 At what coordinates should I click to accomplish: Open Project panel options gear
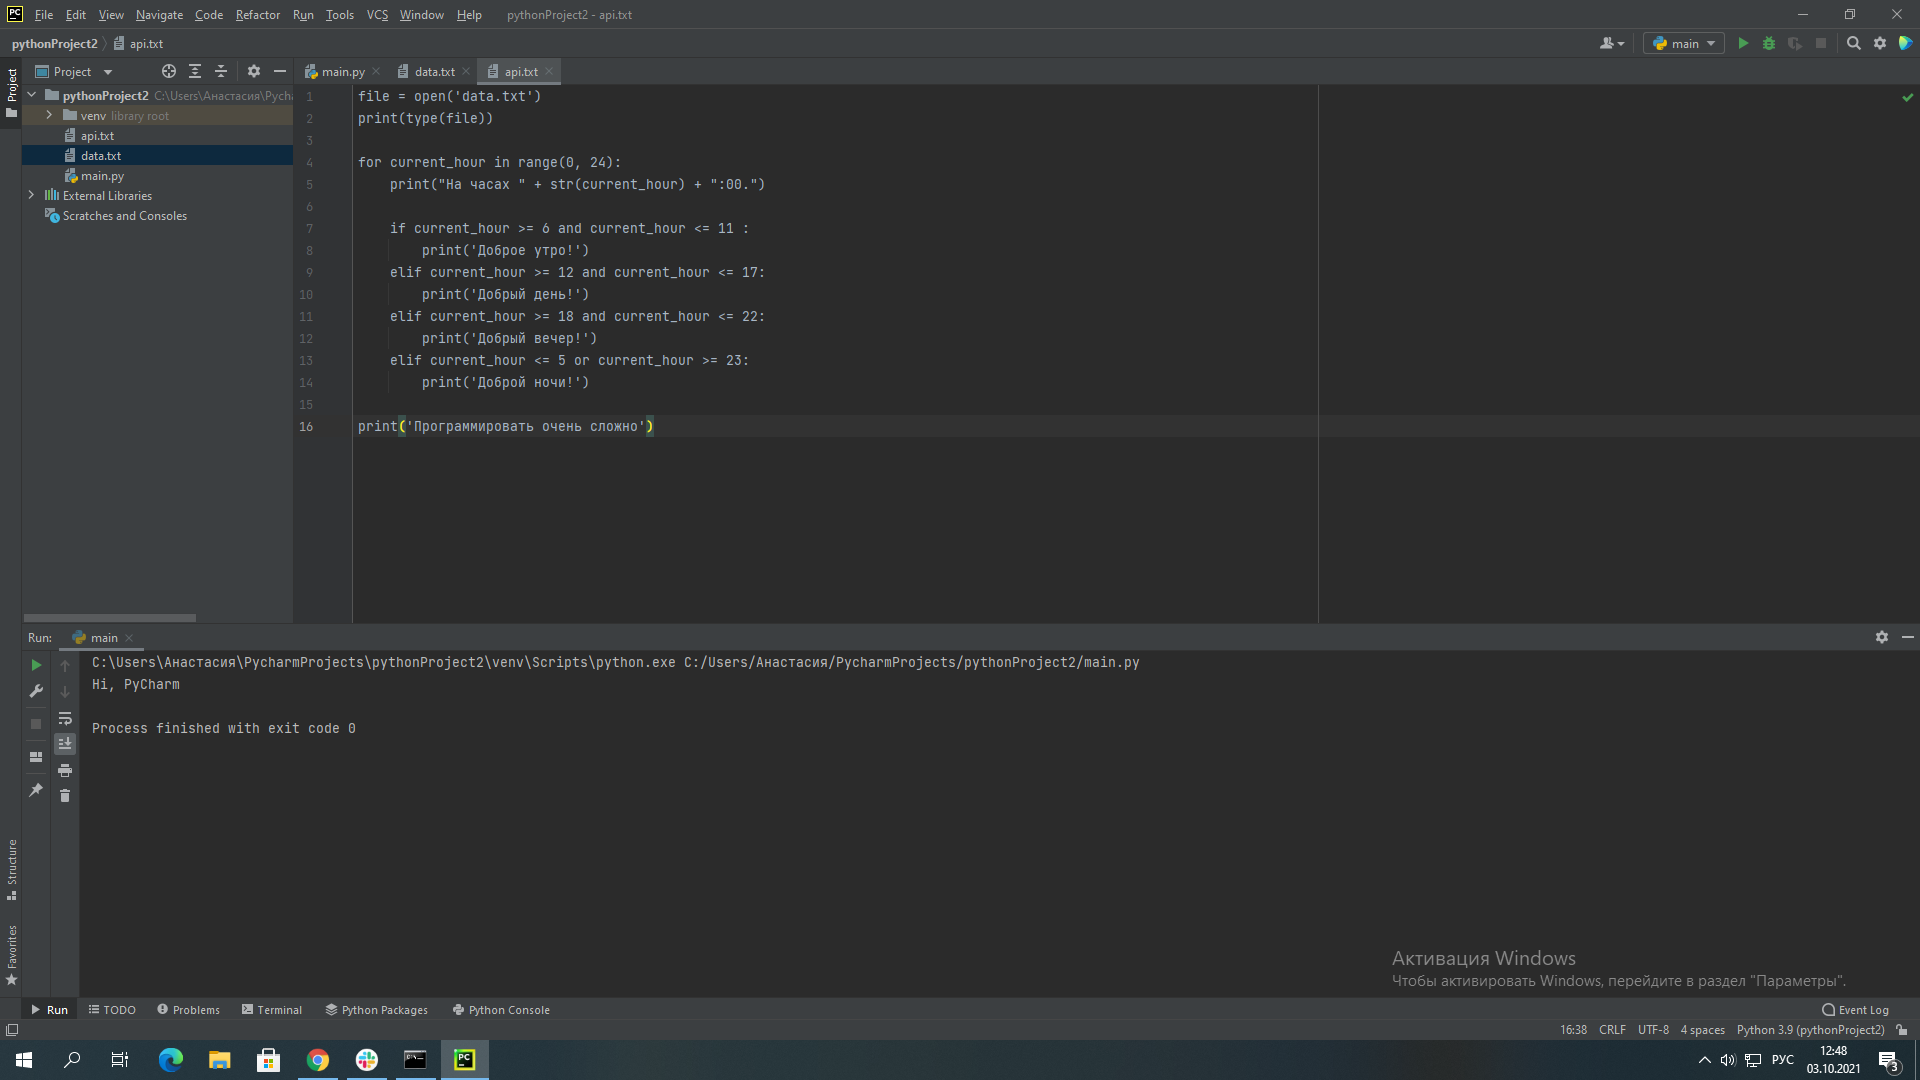[254, 72]
